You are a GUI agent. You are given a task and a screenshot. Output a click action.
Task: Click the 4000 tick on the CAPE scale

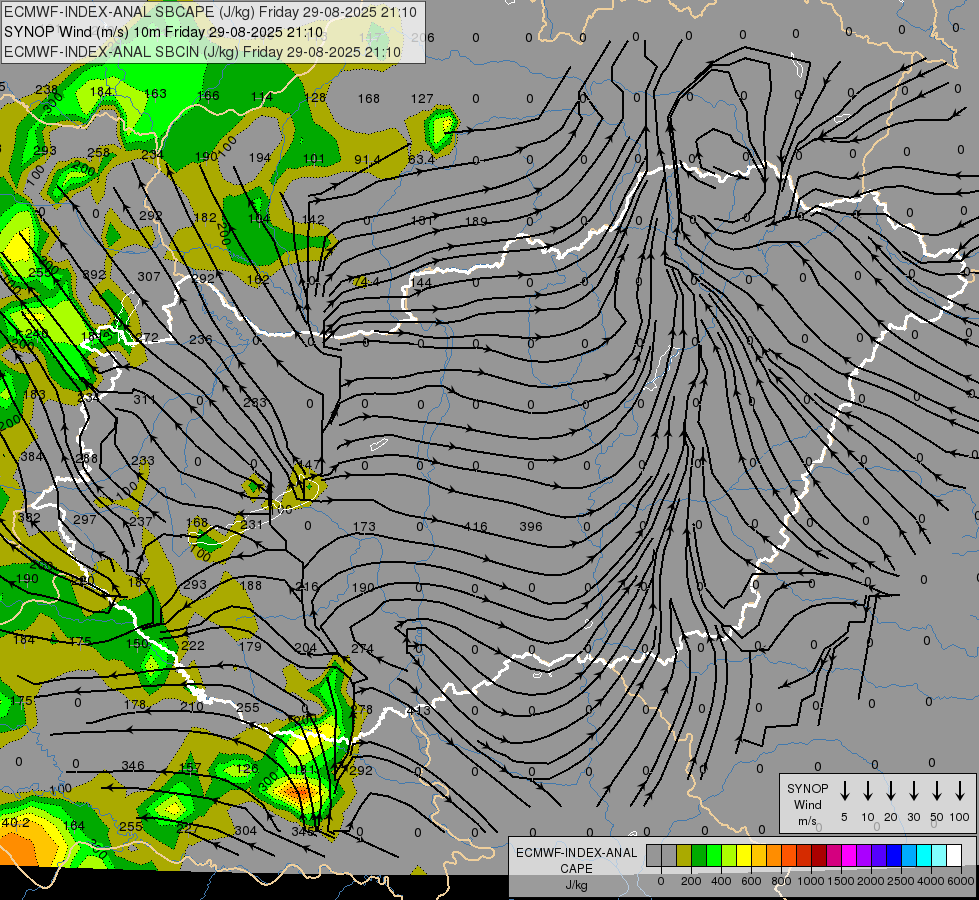click(931, 881)
